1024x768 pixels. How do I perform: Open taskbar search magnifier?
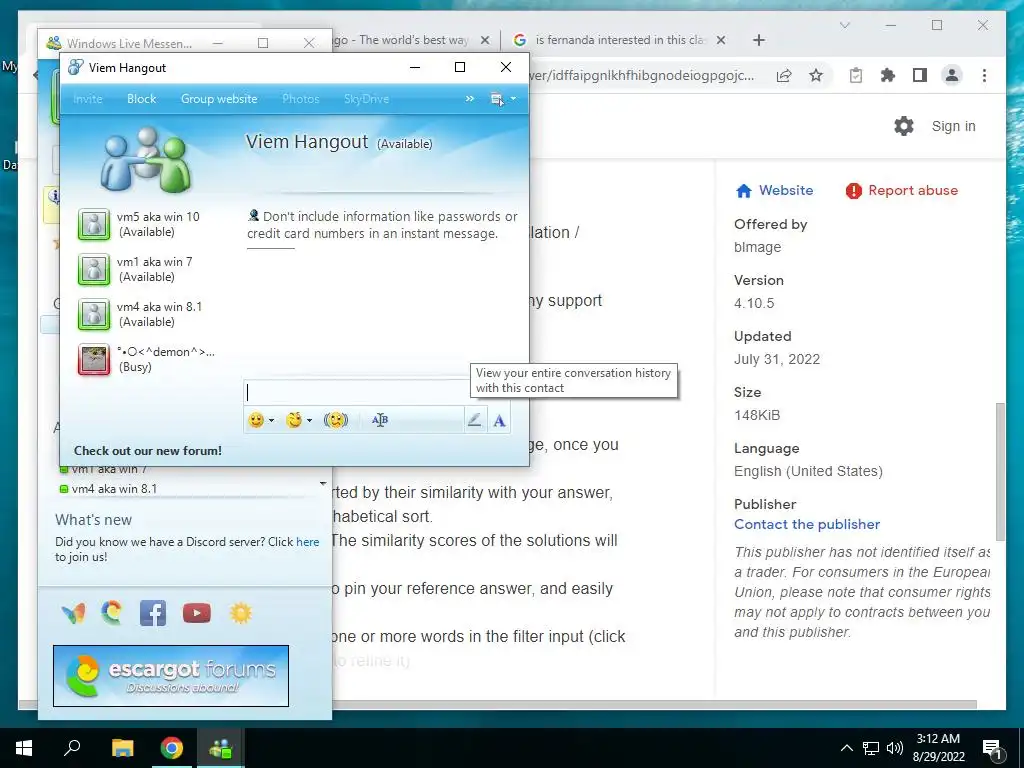point(72,748)
